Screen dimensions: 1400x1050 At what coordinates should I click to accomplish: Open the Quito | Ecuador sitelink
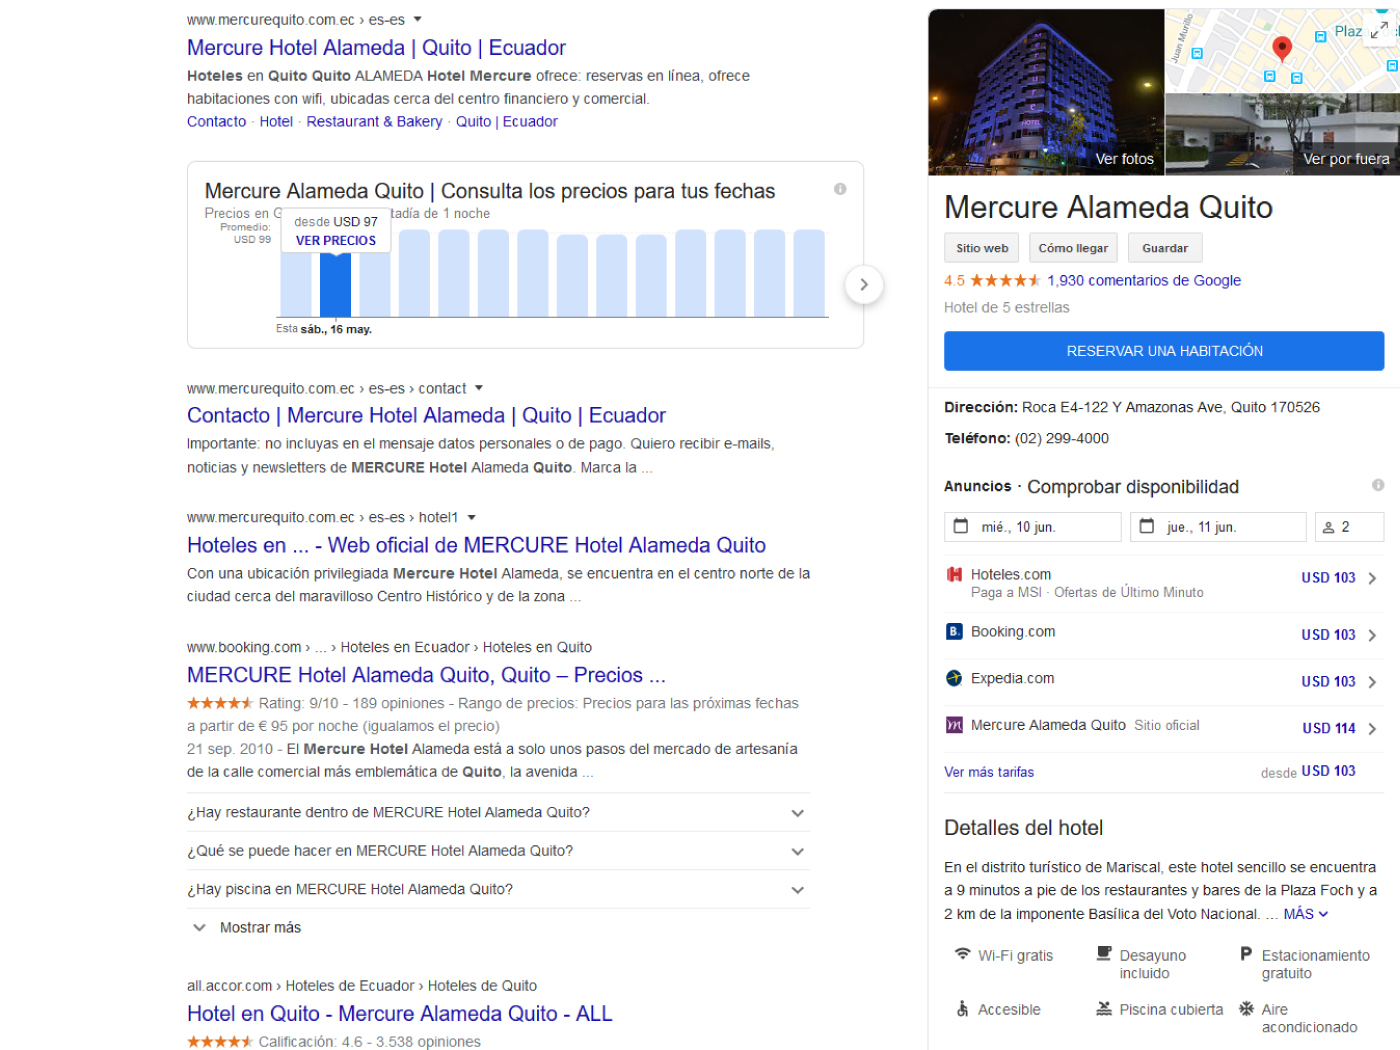point(506,122)
